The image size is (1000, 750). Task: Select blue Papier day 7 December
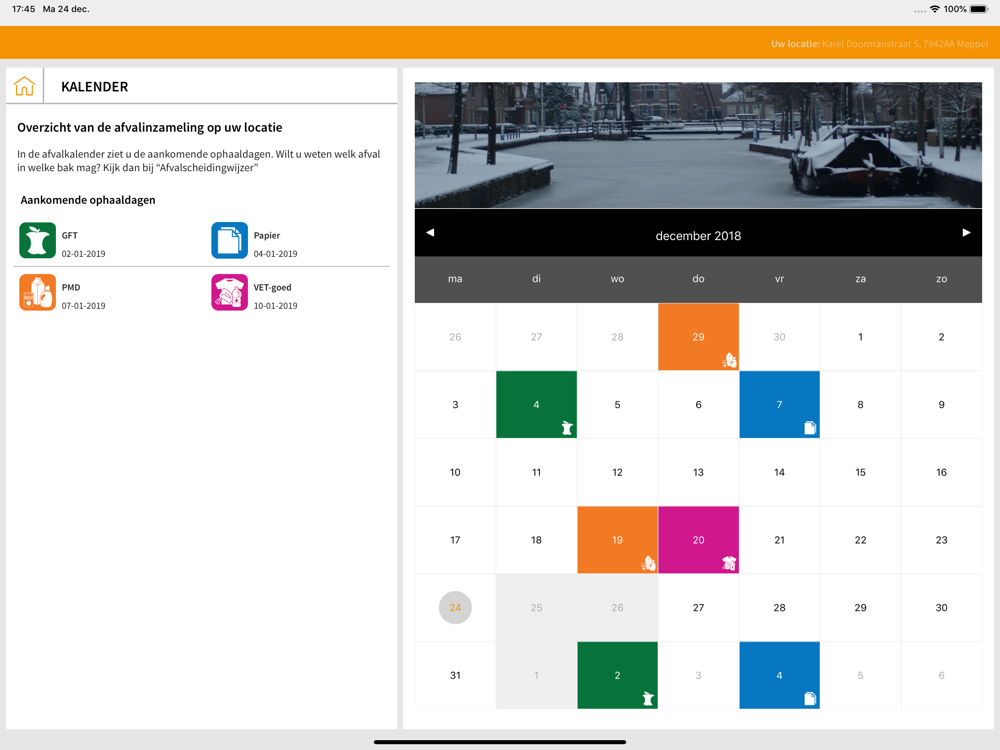pos(779,404)
